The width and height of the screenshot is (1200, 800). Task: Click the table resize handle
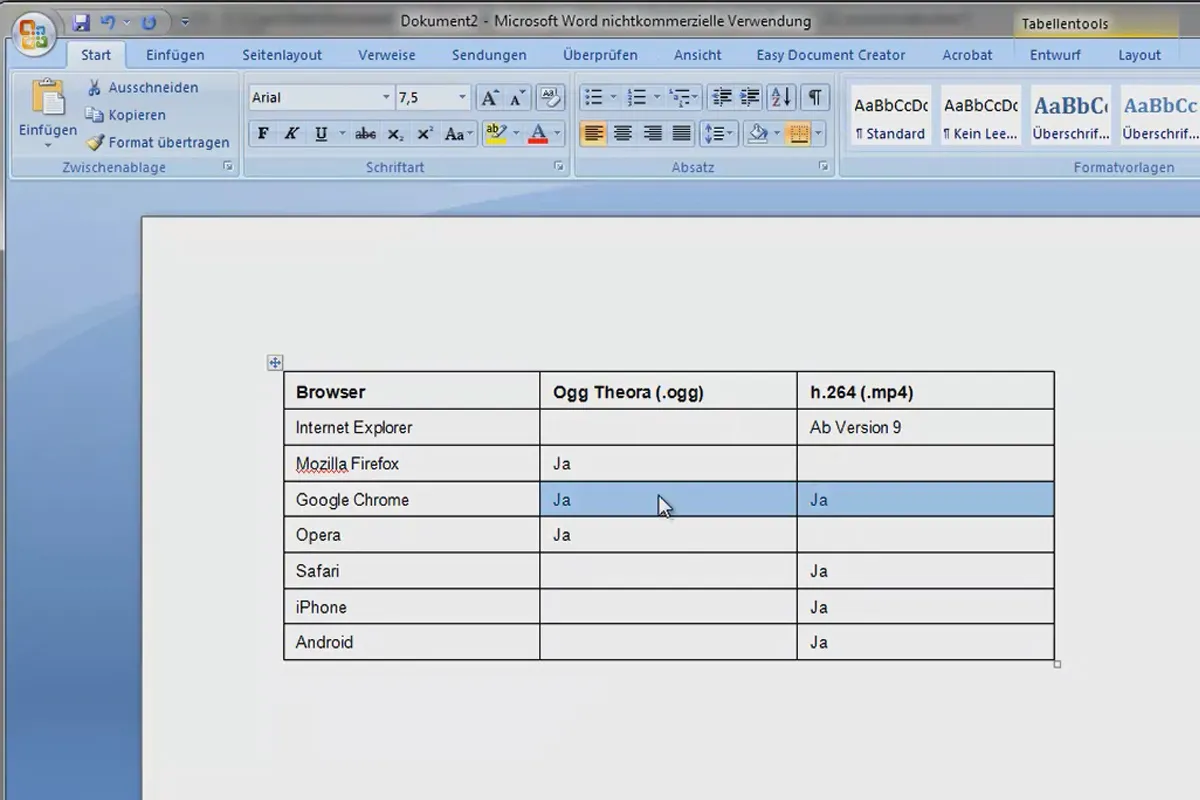click(x=1058, y=664)
